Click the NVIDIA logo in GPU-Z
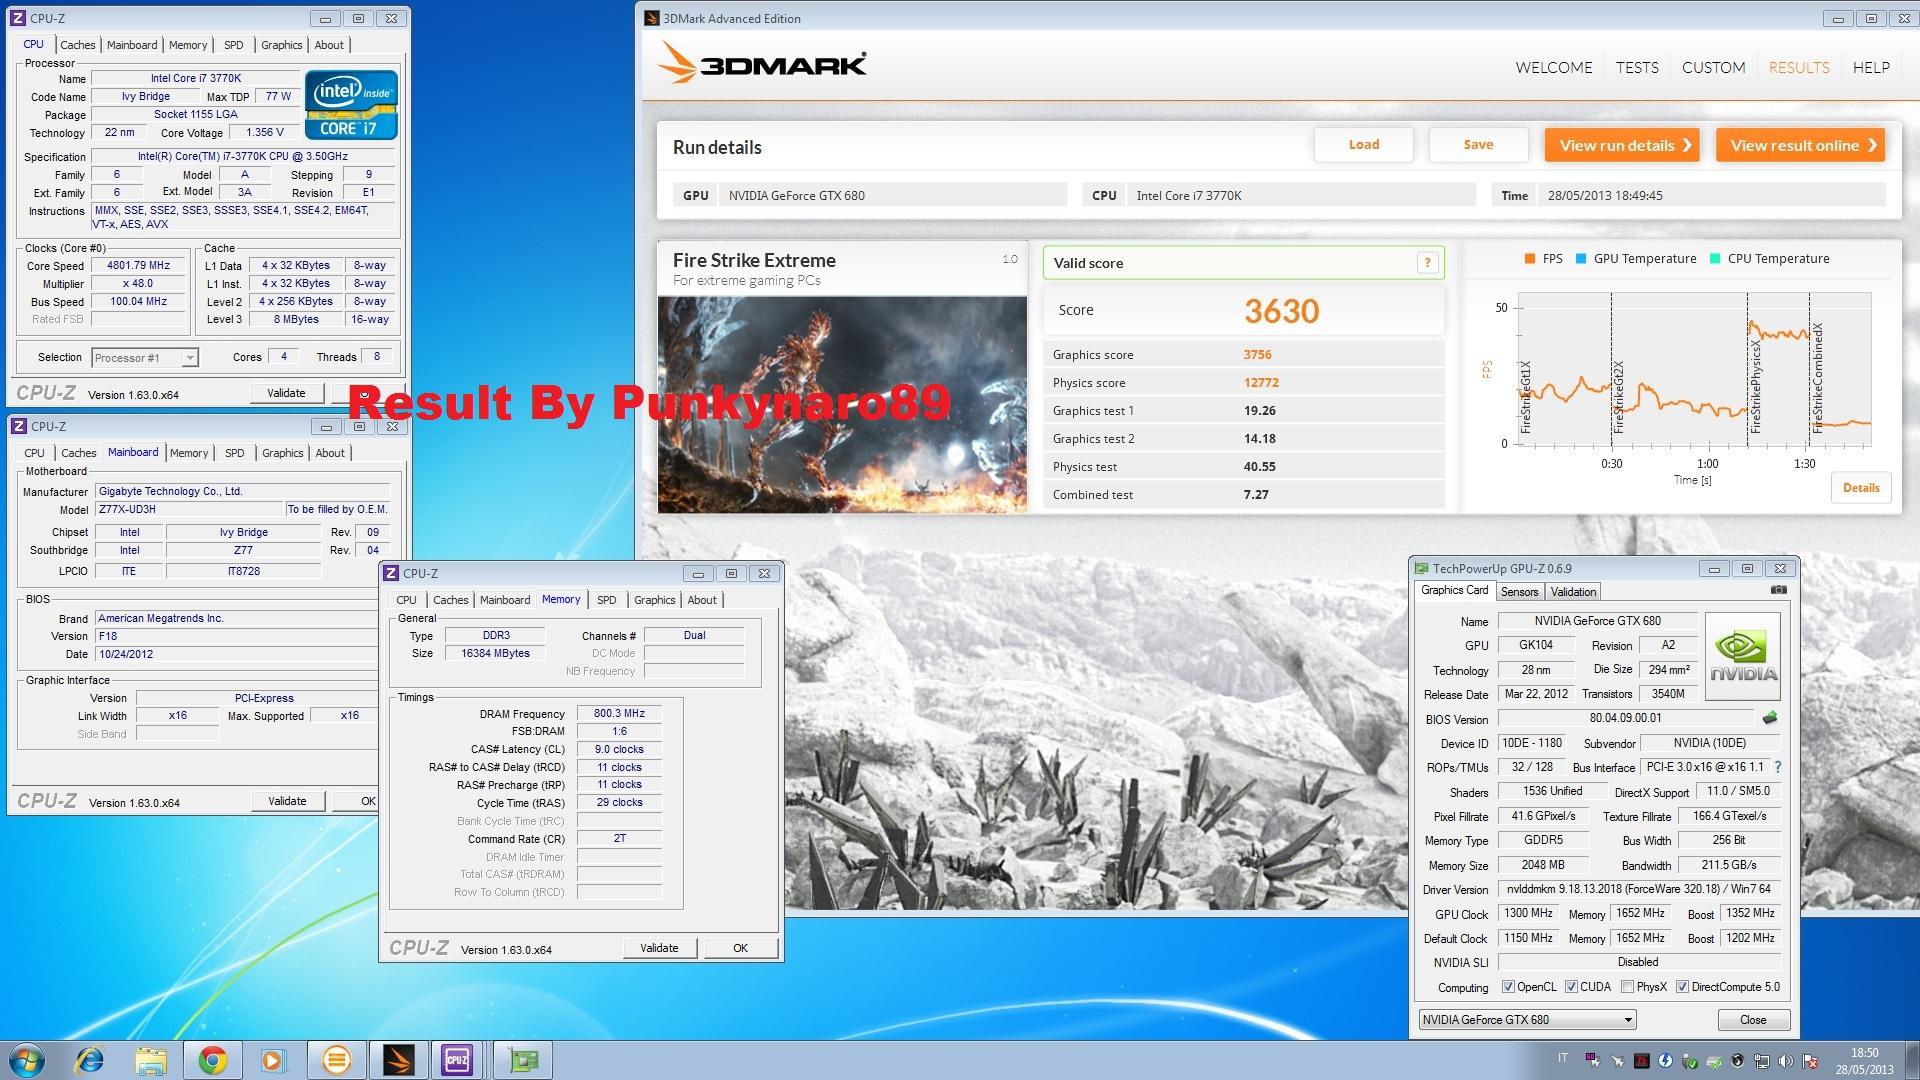 coord(1743,657)
